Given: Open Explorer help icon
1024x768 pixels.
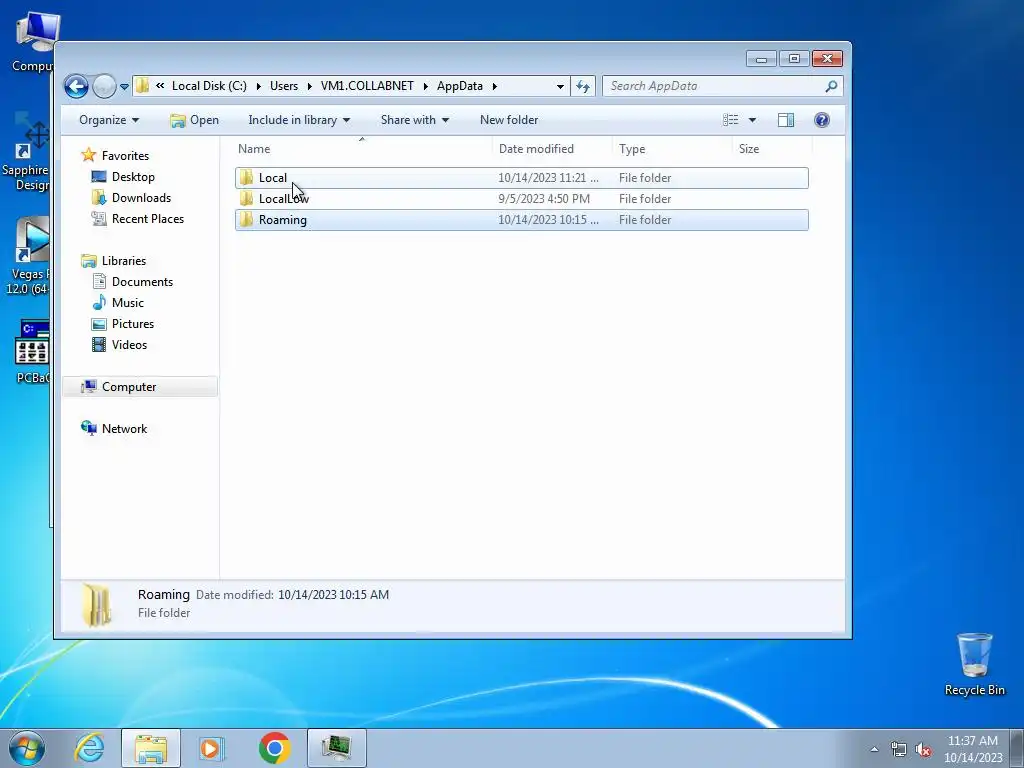Looking at the screenshot, I should [822, 120].
